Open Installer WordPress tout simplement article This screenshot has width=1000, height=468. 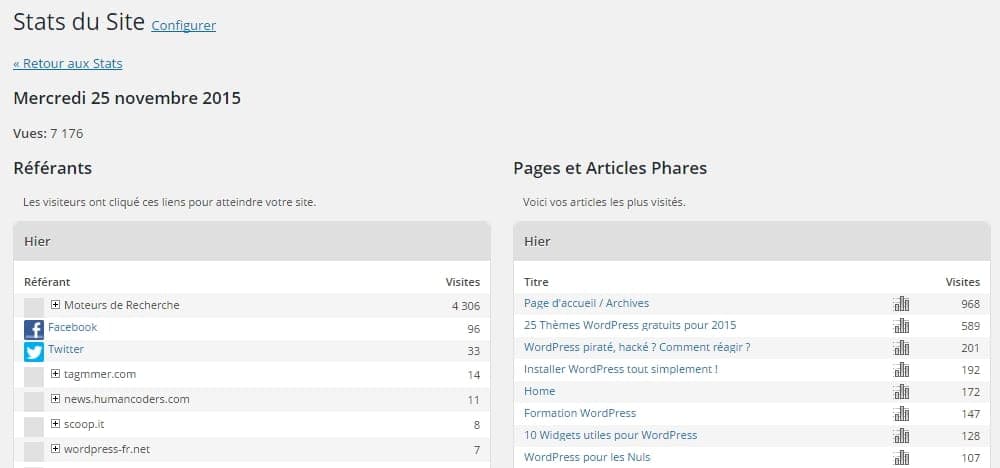(x=621, y=369)
